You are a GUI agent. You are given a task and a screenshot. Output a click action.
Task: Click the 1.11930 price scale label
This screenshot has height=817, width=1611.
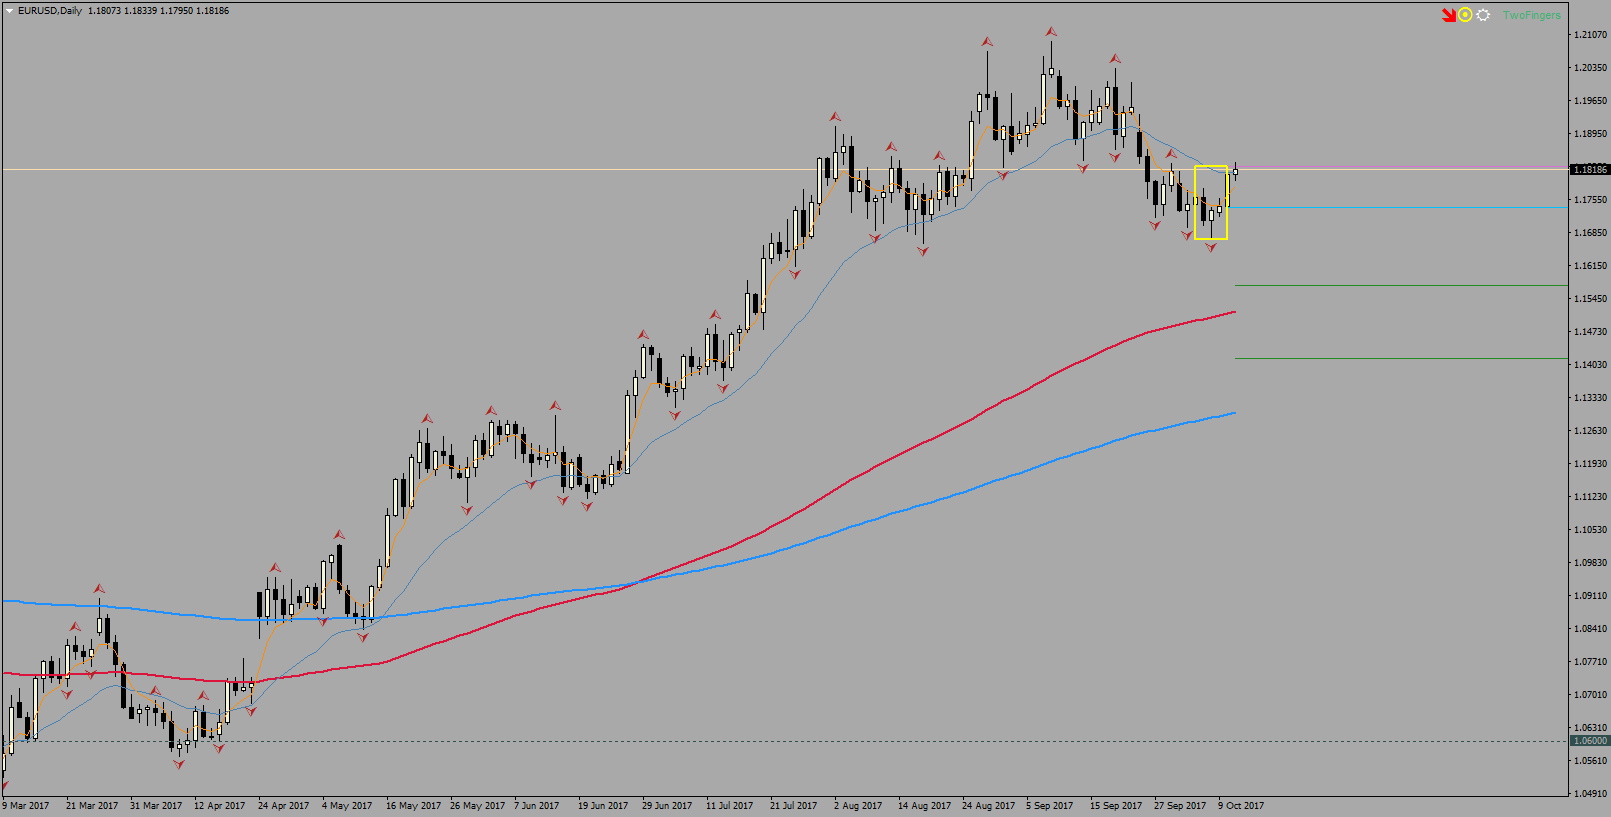click(1591, 464)
